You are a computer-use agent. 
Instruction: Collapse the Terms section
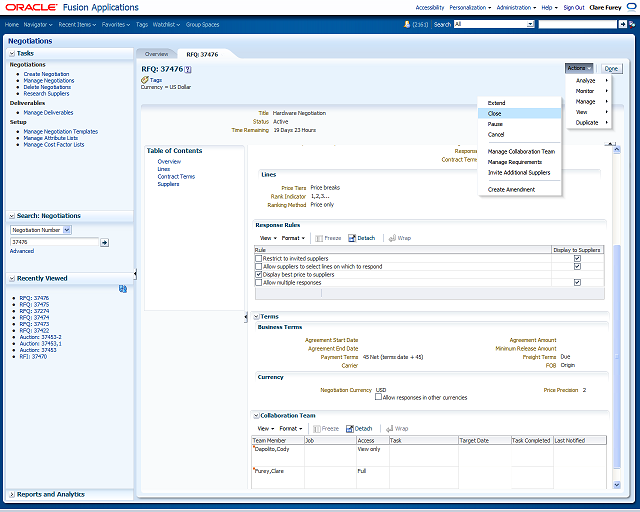tap(256, 317)
